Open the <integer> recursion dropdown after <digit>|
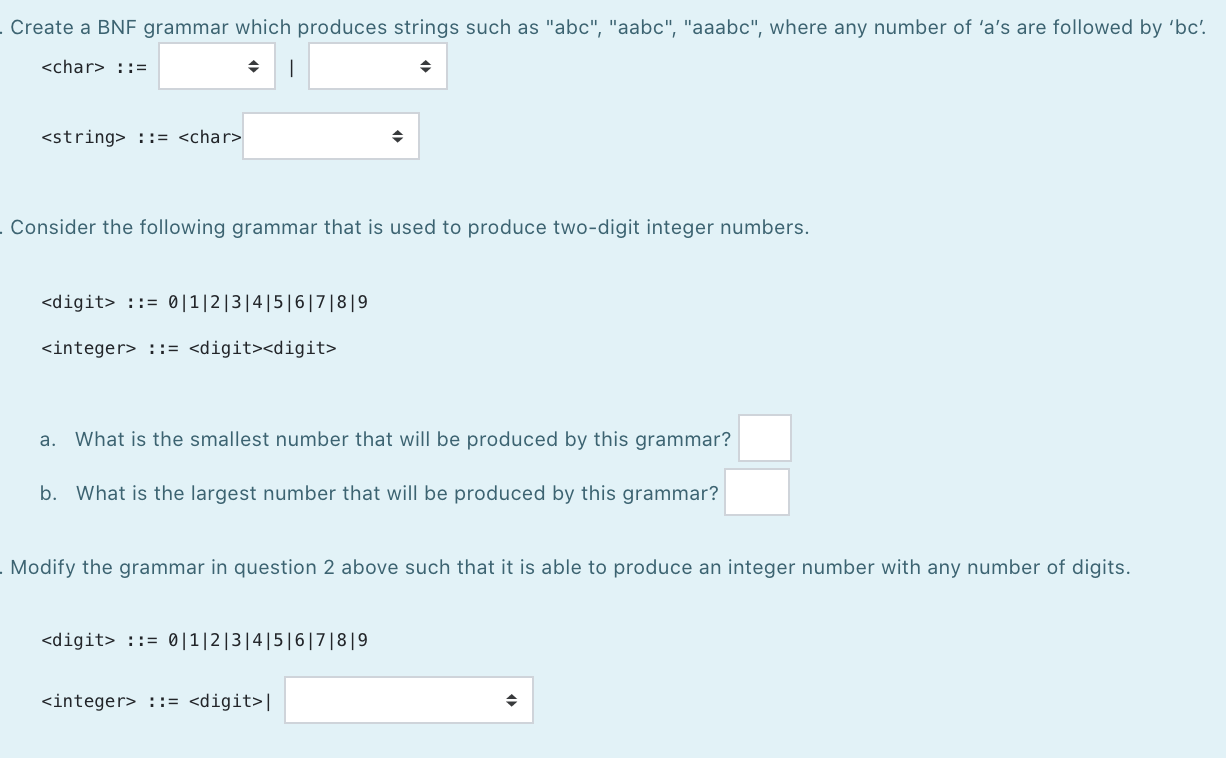The width and height of the screenshot is (1226, 758). [409, 700]
